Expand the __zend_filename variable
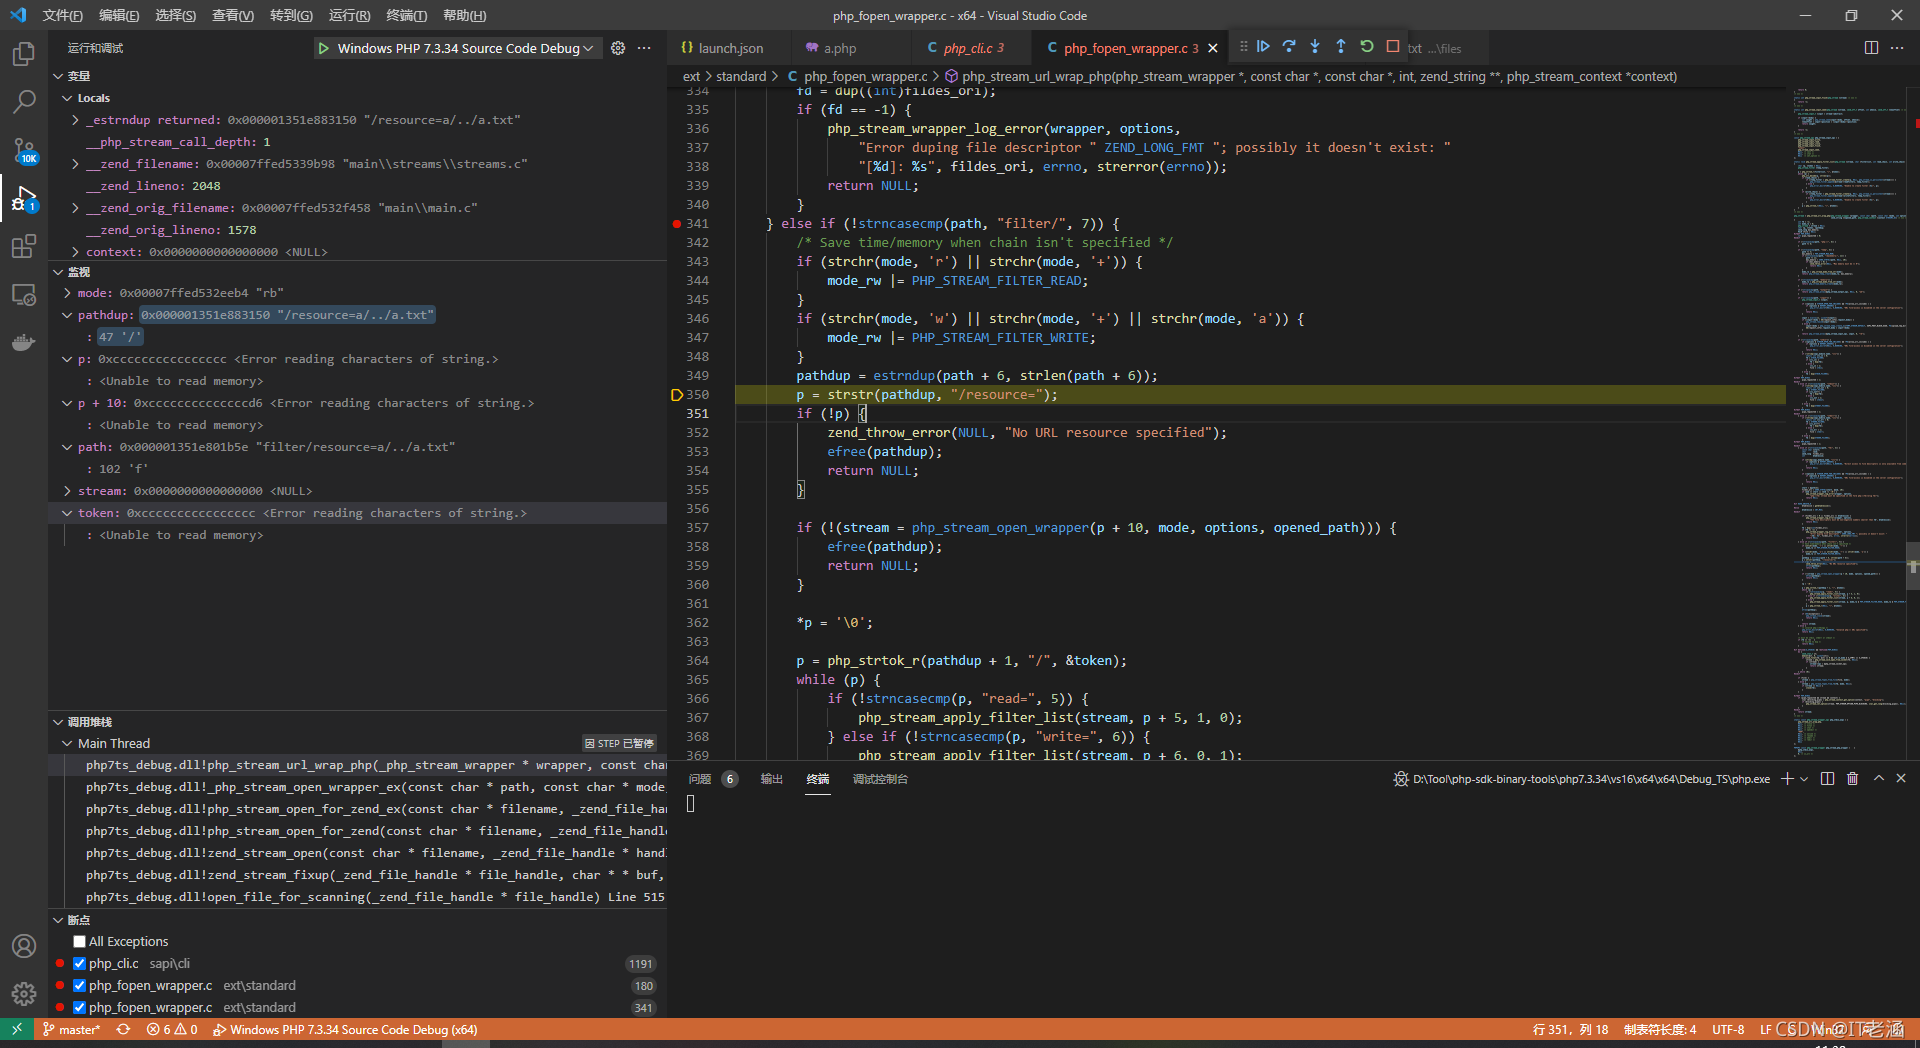This screenshot has width=1920, height=1048. pyautogui.click(x=75, y=164)
